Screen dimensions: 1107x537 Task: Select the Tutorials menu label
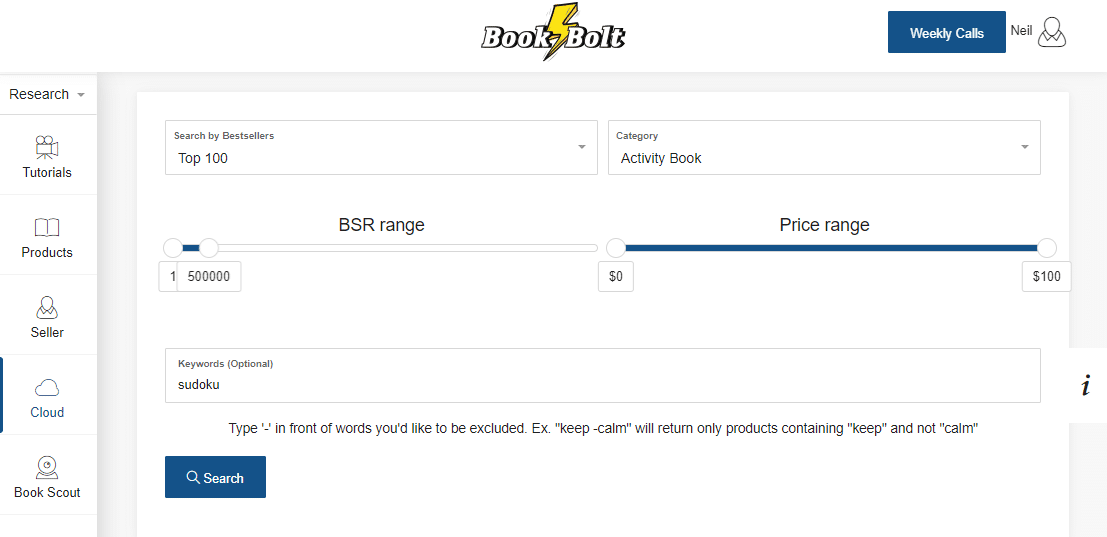click(x=47, y=173)
